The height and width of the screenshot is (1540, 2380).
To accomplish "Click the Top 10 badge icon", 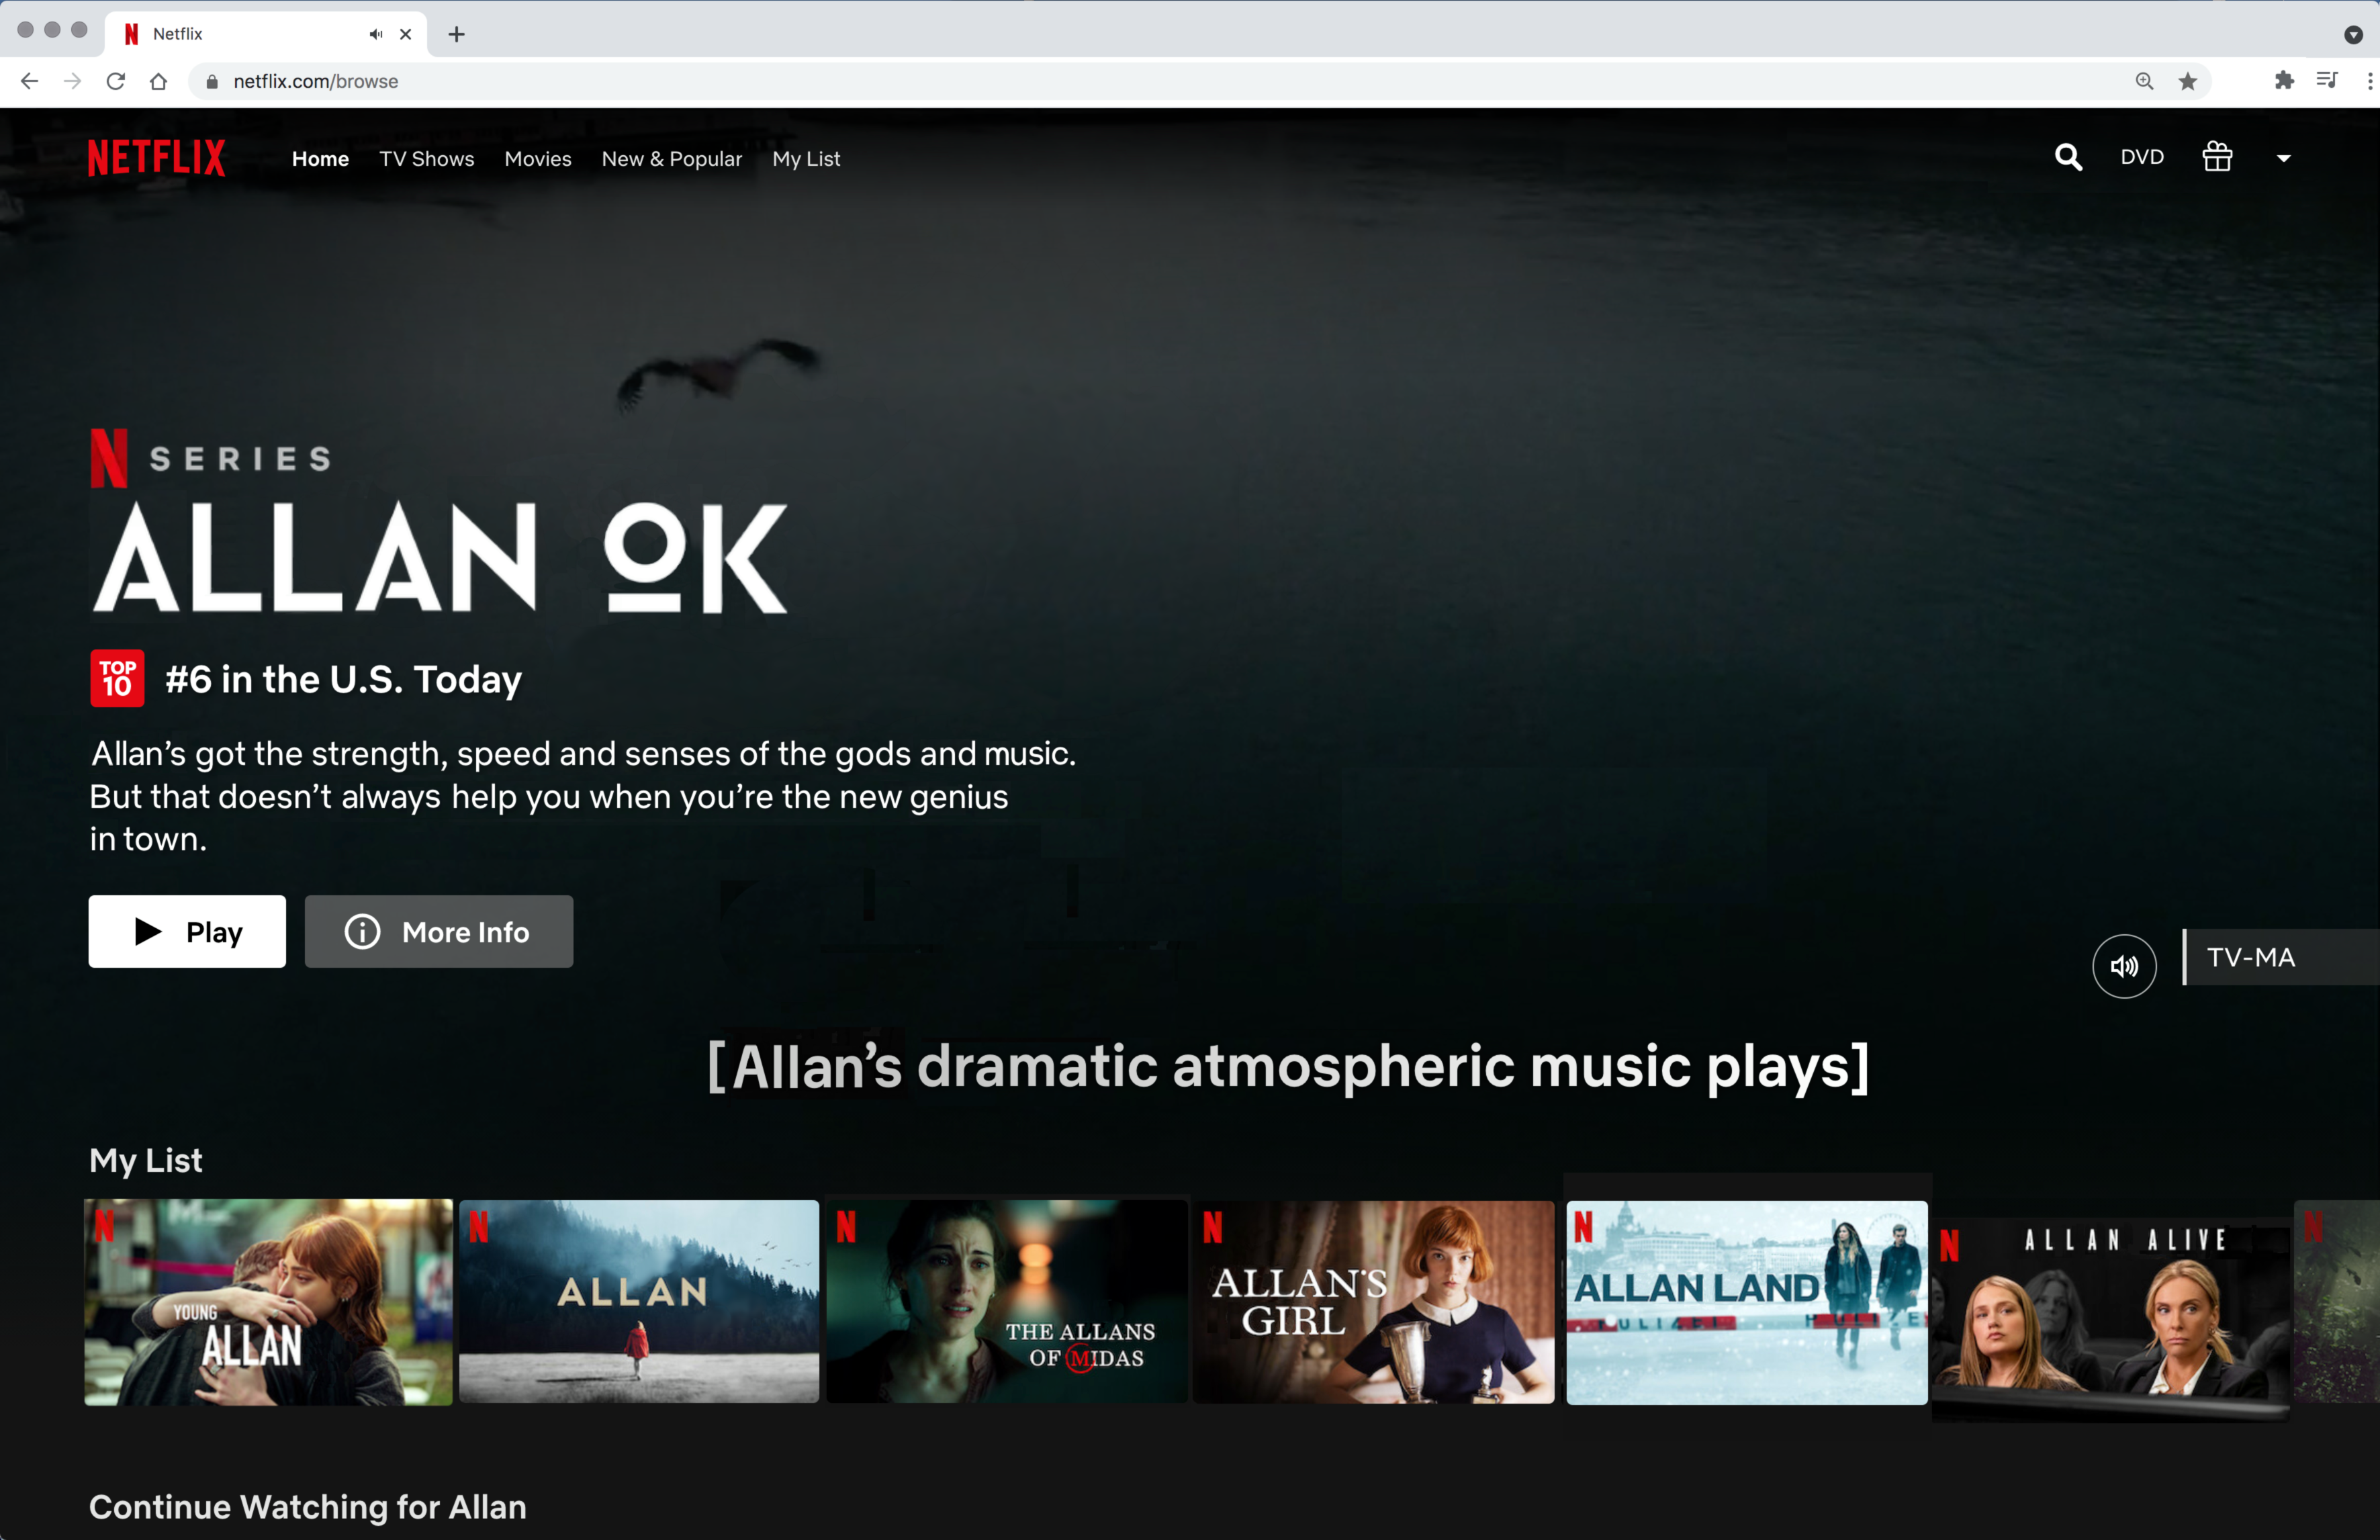I will tap(117, 678).
